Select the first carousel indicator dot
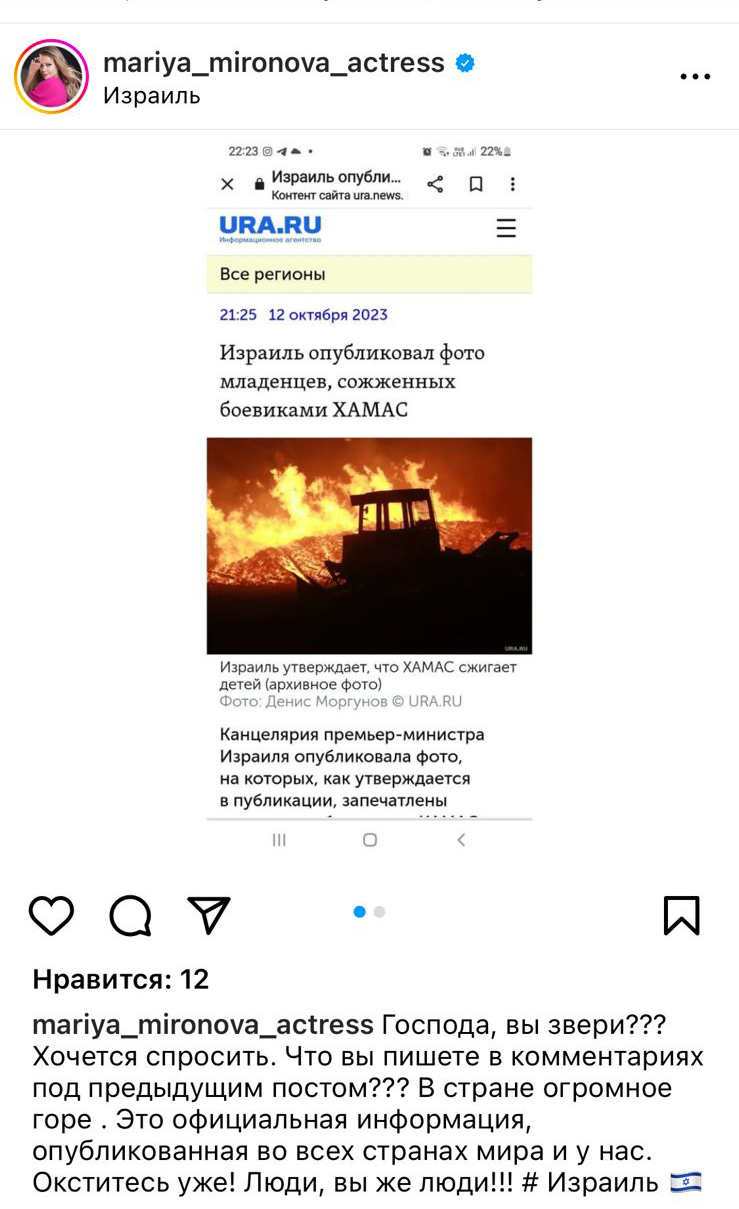739x1209 pixels. click(359, 912)
